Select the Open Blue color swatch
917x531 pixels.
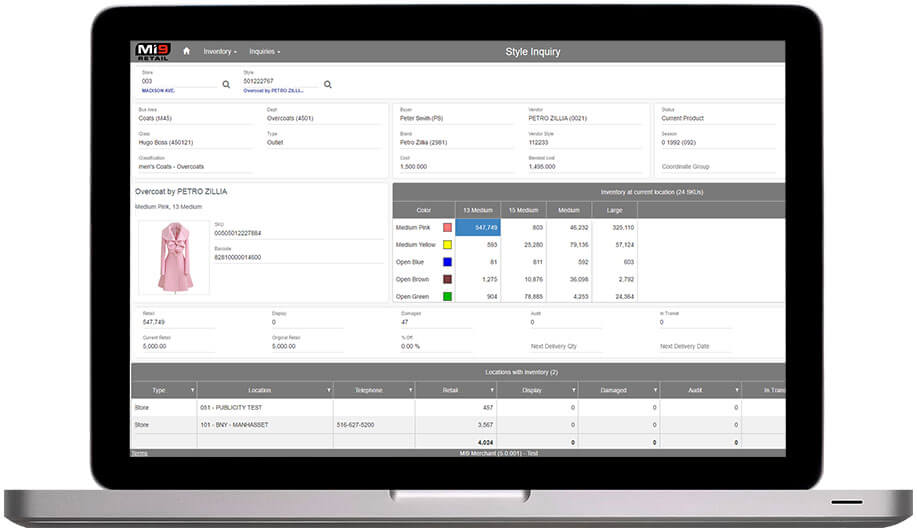(447, 262)
